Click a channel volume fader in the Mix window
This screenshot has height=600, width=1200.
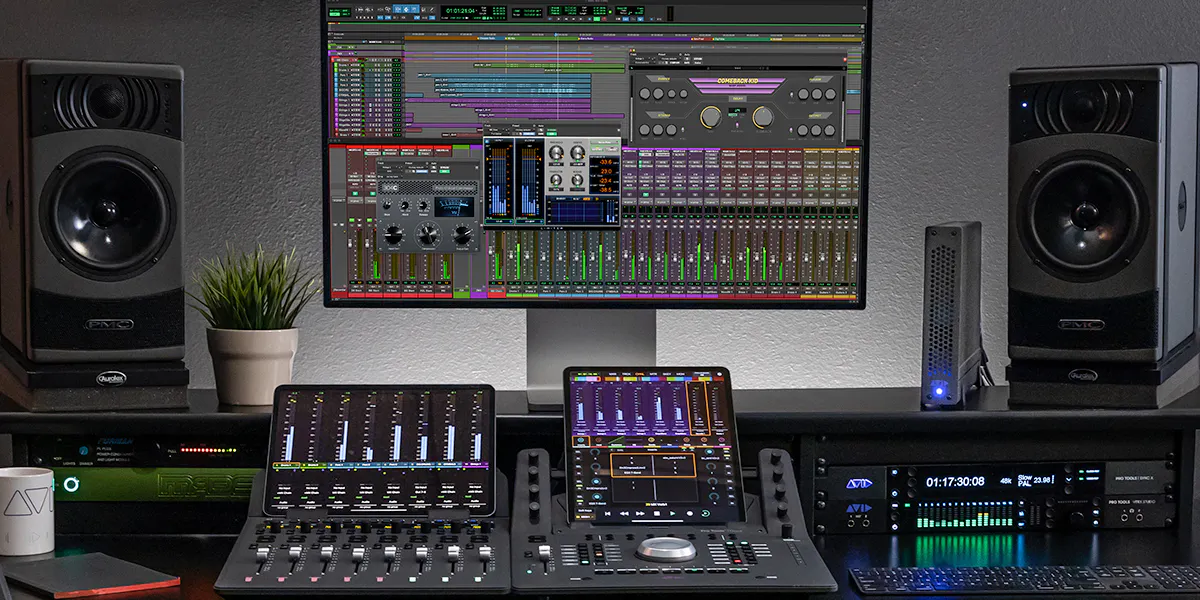(x=626, y=256)
